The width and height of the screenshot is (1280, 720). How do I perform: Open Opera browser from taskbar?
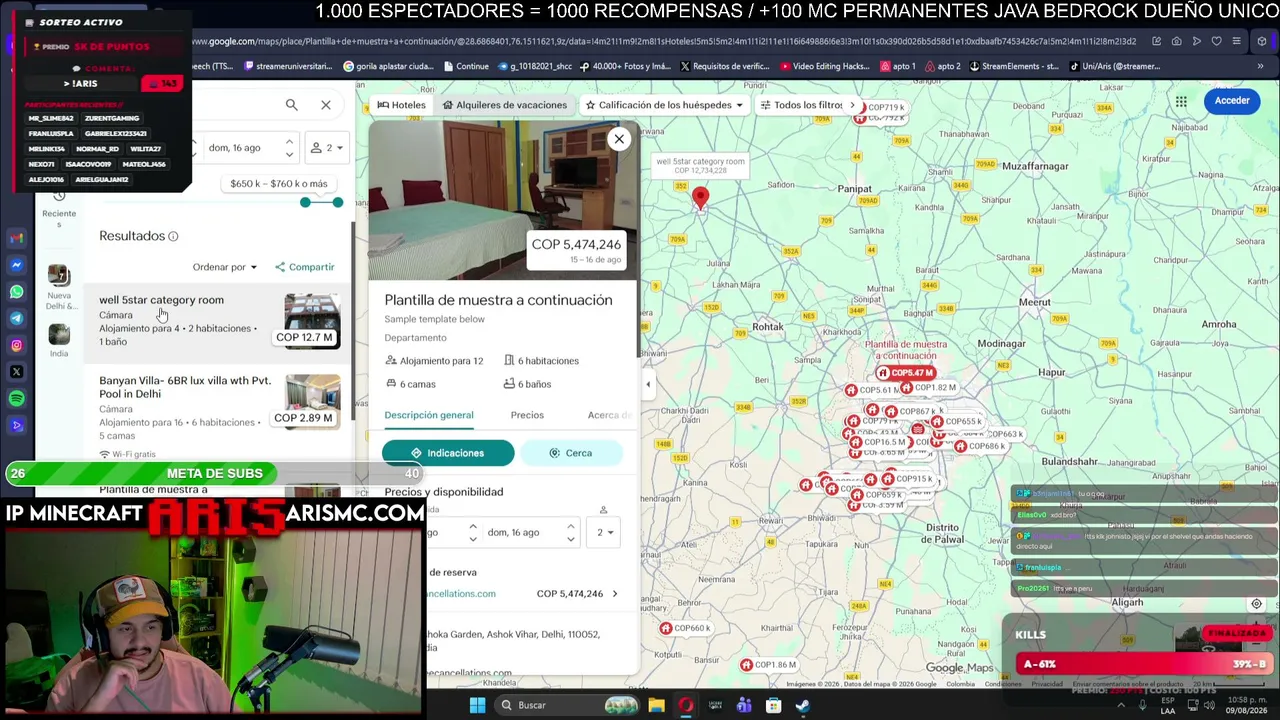[x=685, y=706]
